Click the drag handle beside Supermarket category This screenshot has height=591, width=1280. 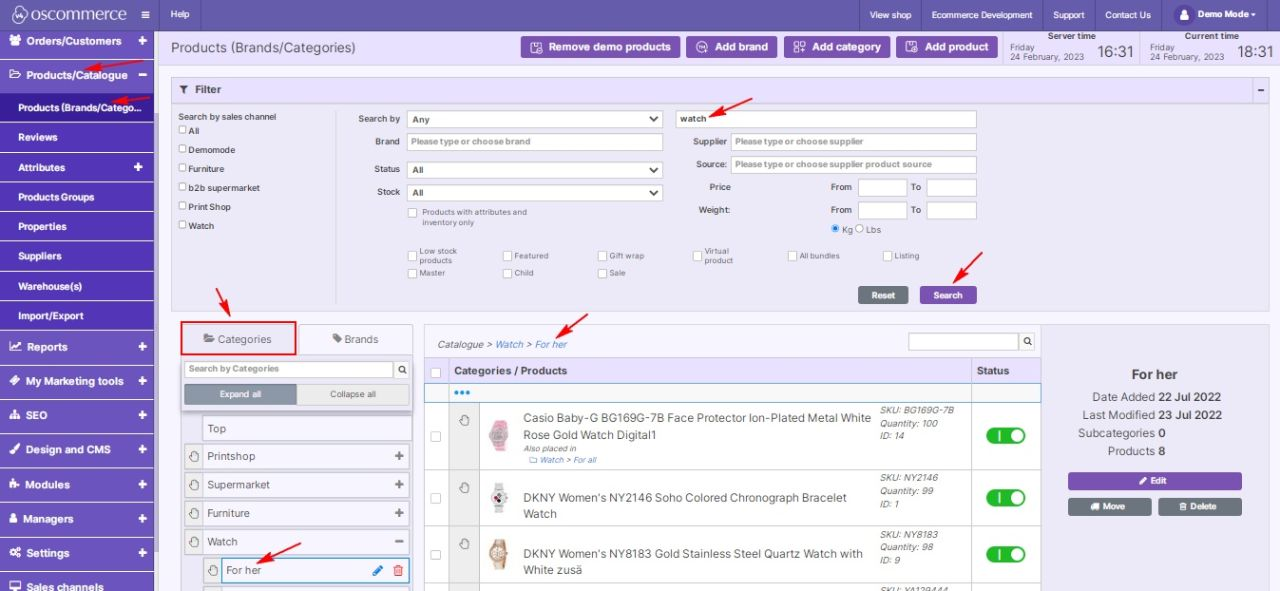[194, 485]
